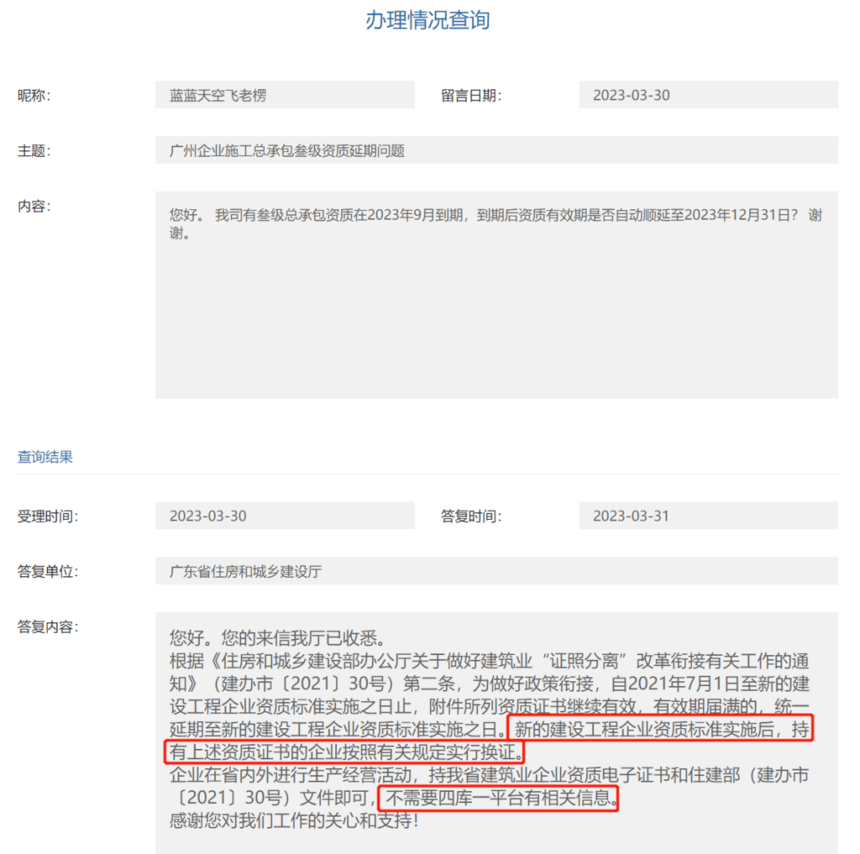Click the 主题 field about 资质延期问题

[x=496, y=150]
